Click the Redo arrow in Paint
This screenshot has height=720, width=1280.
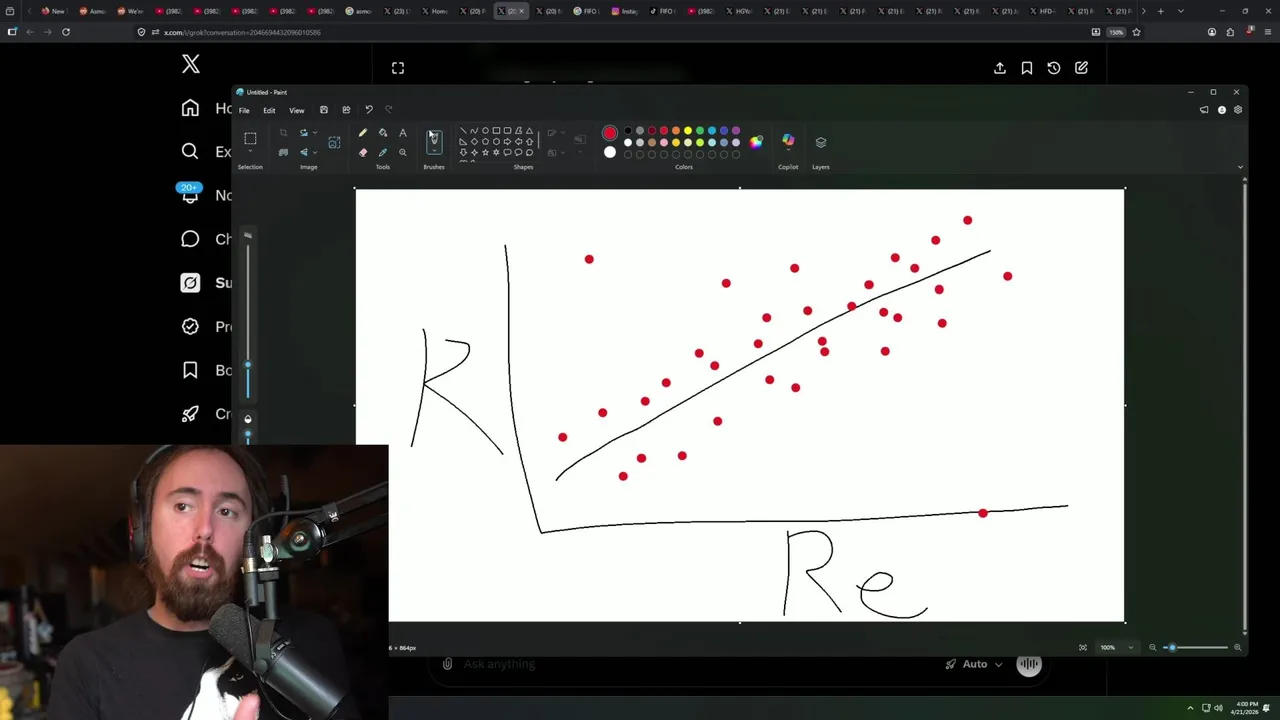coord(388,110)
